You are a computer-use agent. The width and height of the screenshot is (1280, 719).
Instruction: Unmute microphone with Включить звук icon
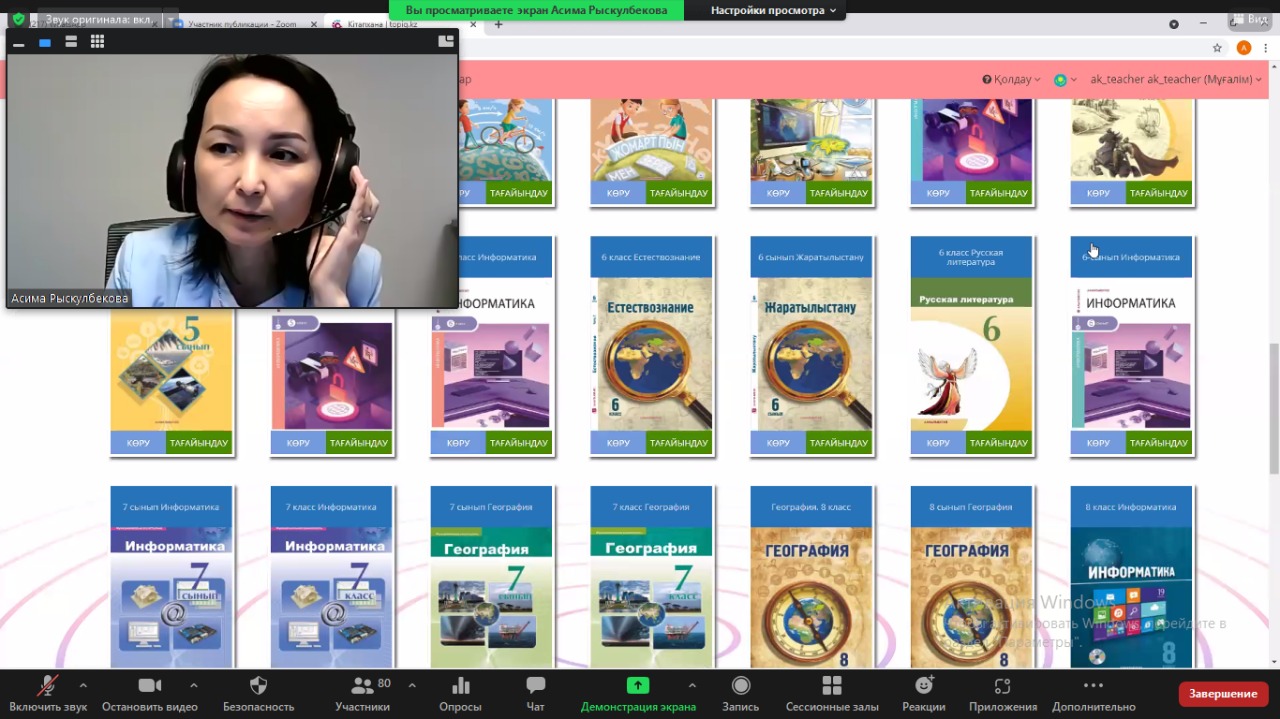[47, 686]
